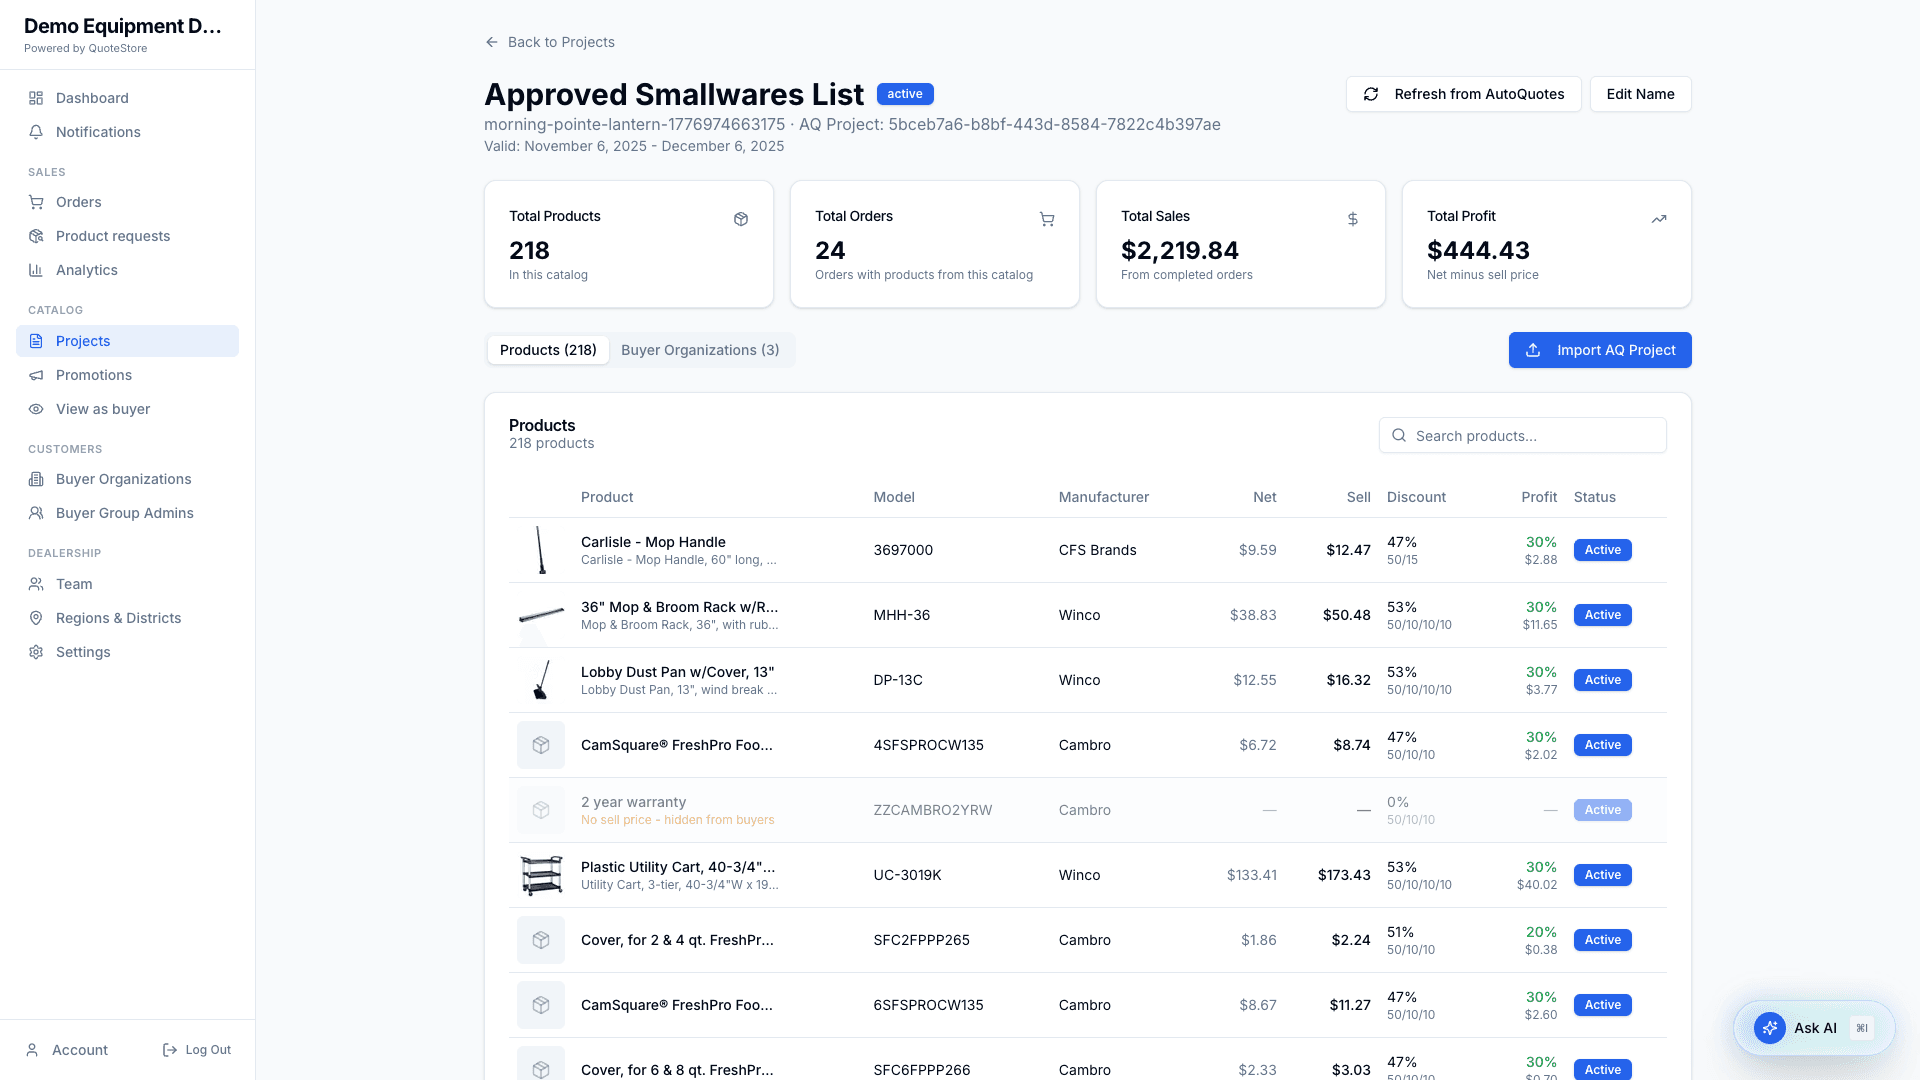Click Active status badge for Lobby Dust Pan
This screenshot has width=1920, height=1080.
pos(1602,680)
